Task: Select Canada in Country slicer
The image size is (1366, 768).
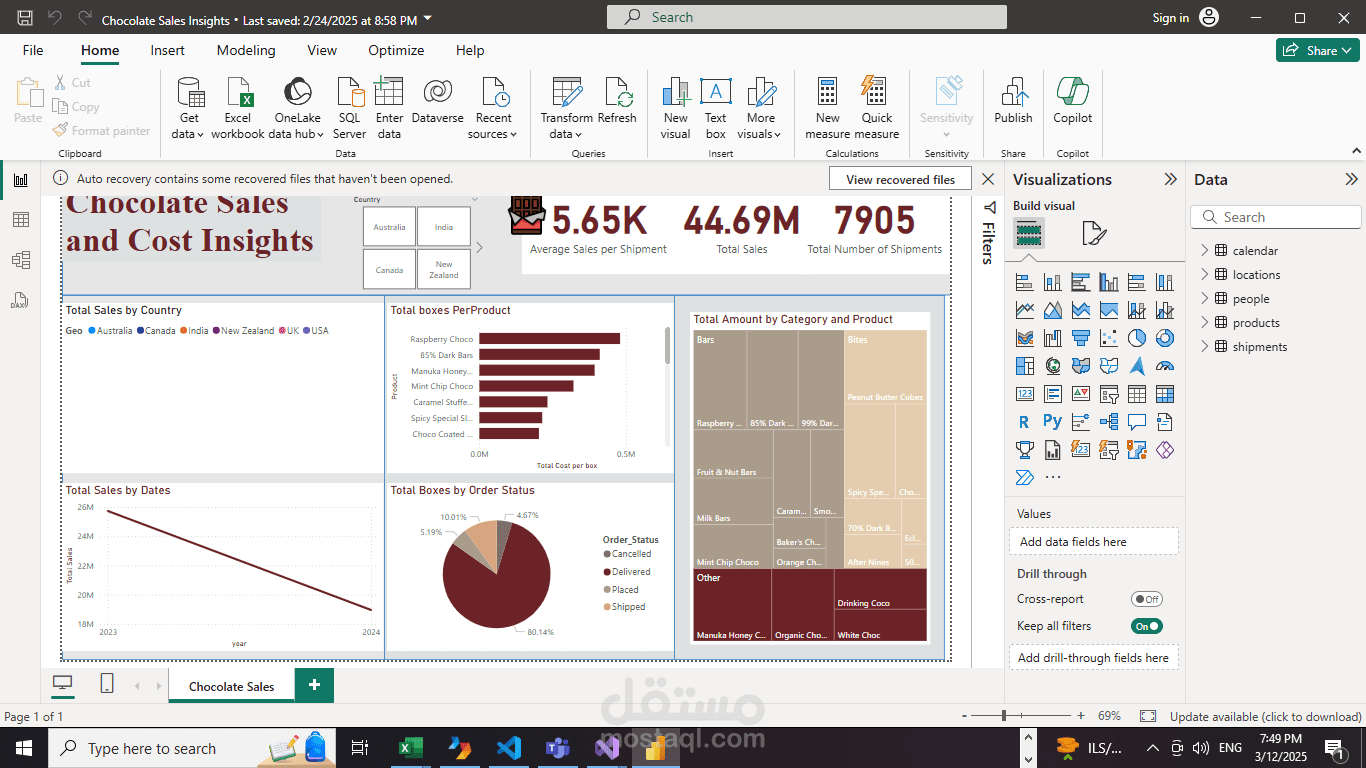Action: [x=389, y=270]
